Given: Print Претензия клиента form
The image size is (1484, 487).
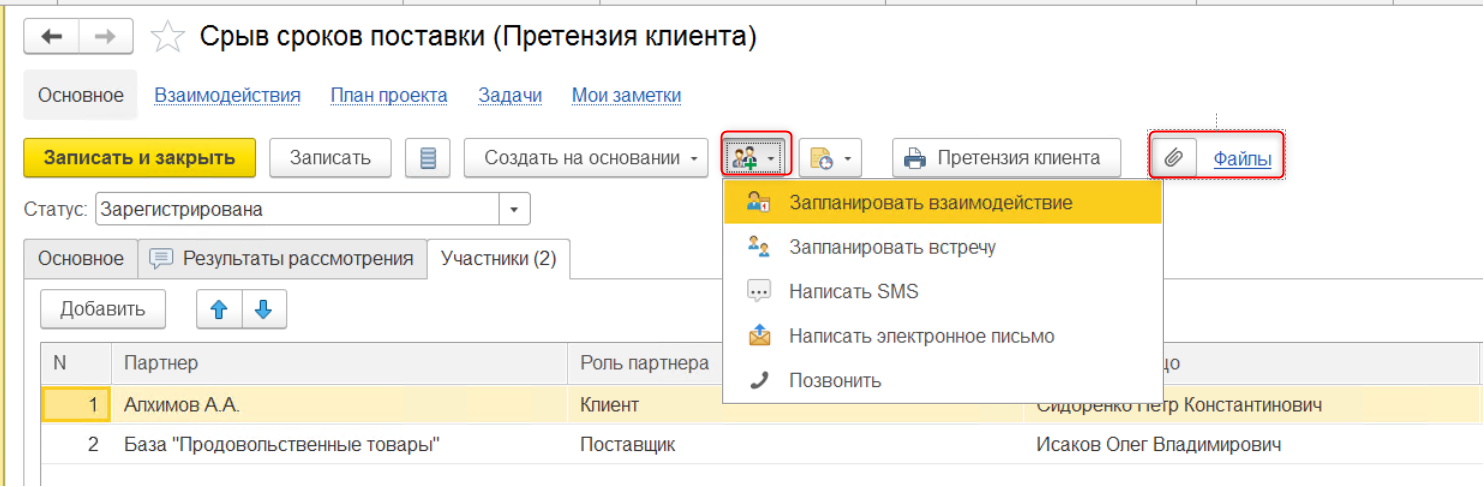Looking at the screenshot, I should 1006,158.
